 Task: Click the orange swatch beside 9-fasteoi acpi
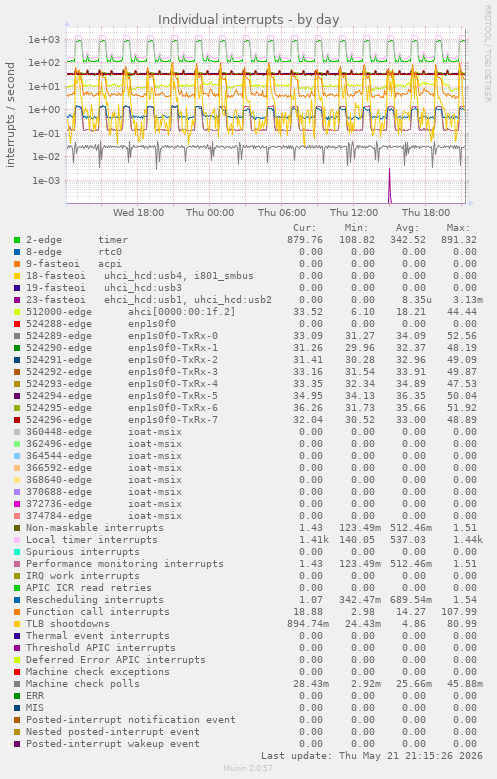(17, 264)
